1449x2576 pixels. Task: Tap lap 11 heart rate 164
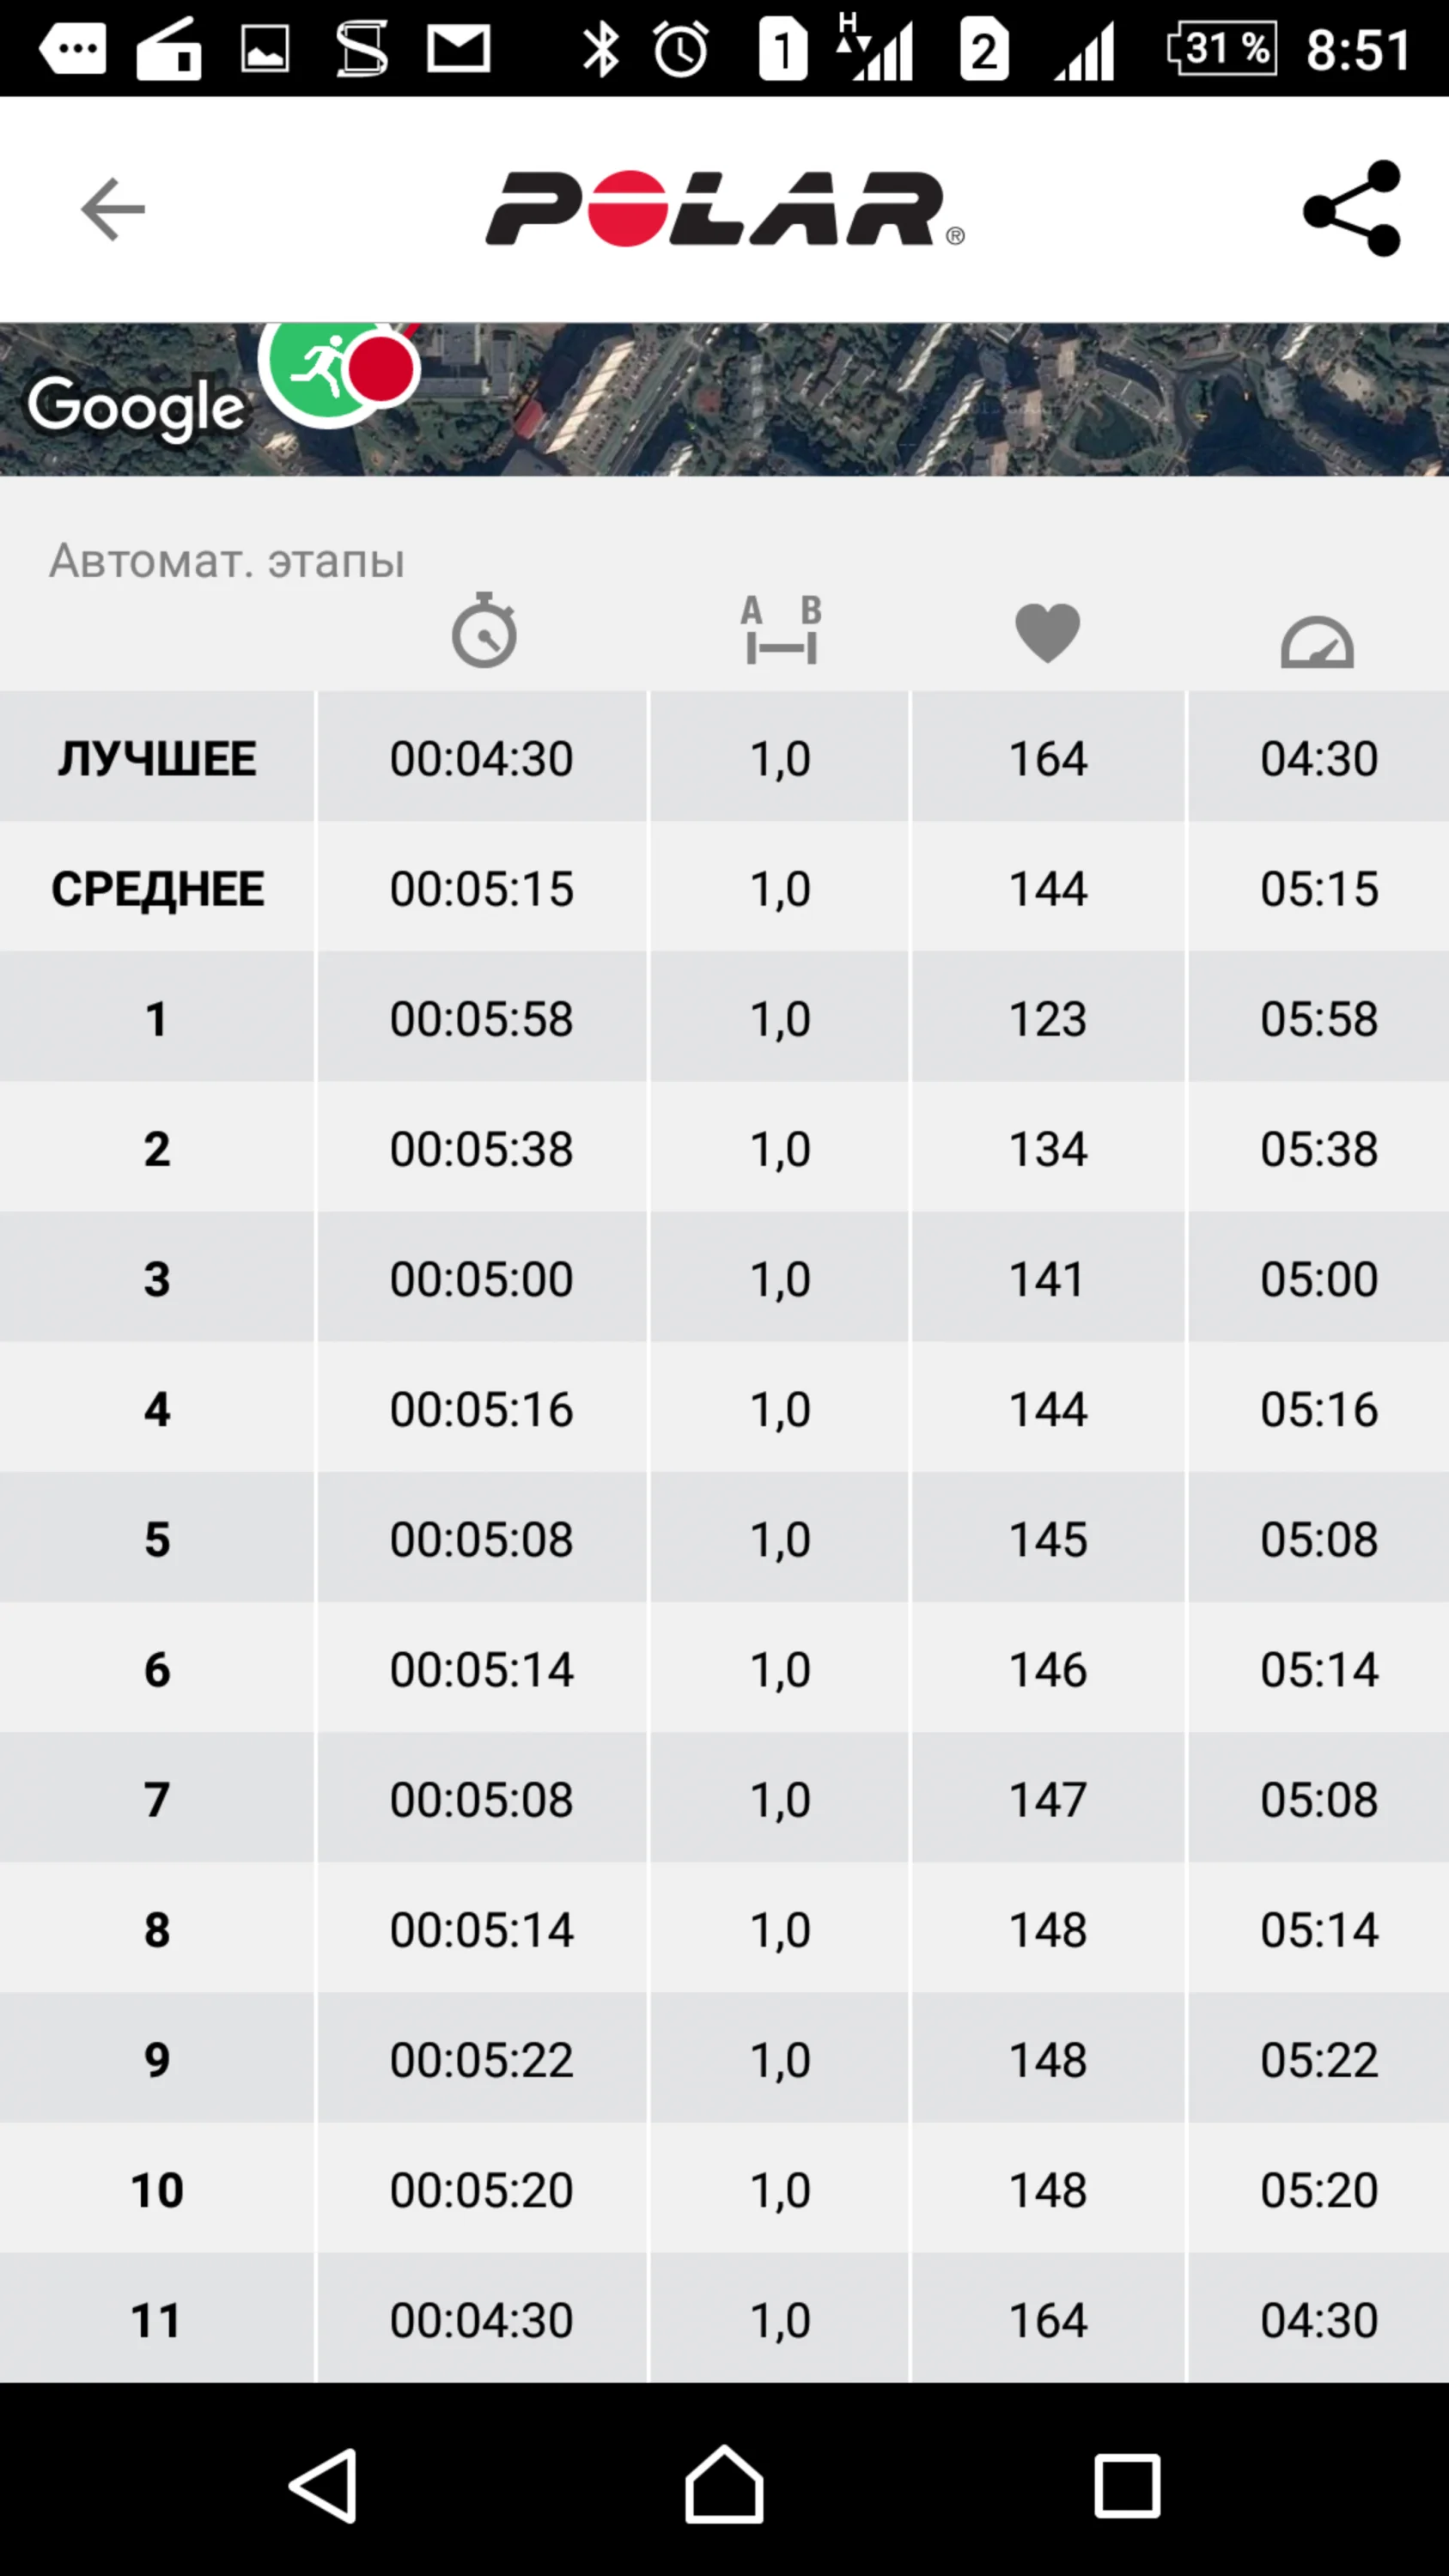click(x=1047, y=2319)
